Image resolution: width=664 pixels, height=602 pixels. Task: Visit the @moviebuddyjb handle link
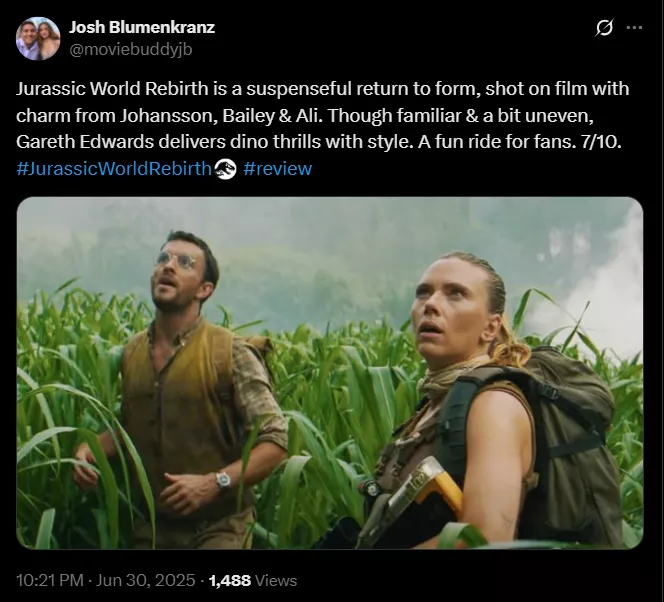pyautogui.click(x=130, y=50)
